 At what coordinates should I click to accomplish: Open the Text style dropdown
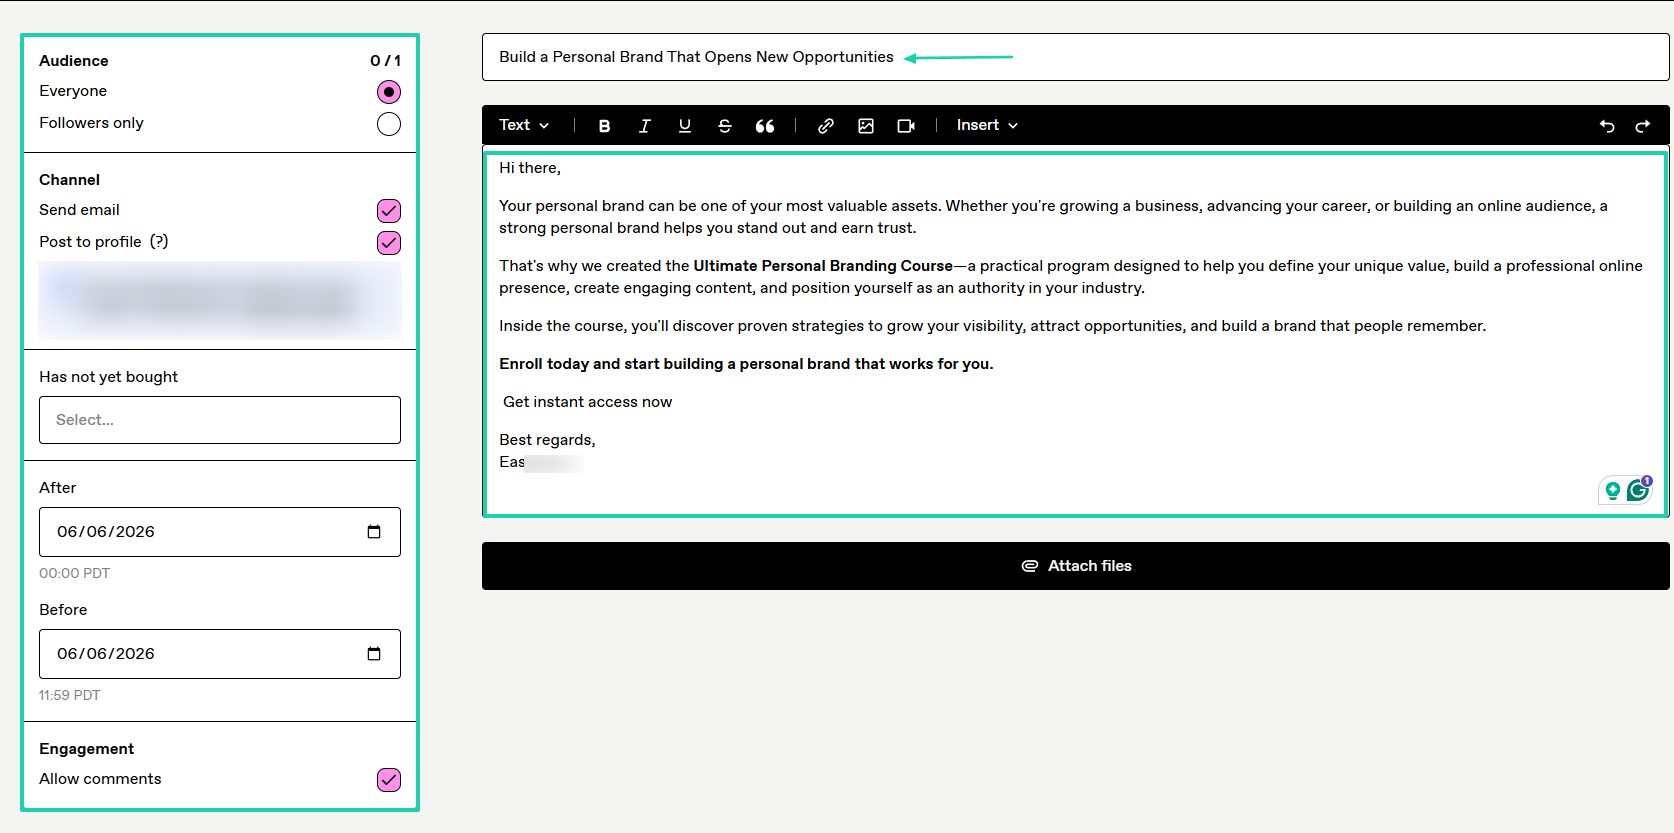click(x=524, y=125)
